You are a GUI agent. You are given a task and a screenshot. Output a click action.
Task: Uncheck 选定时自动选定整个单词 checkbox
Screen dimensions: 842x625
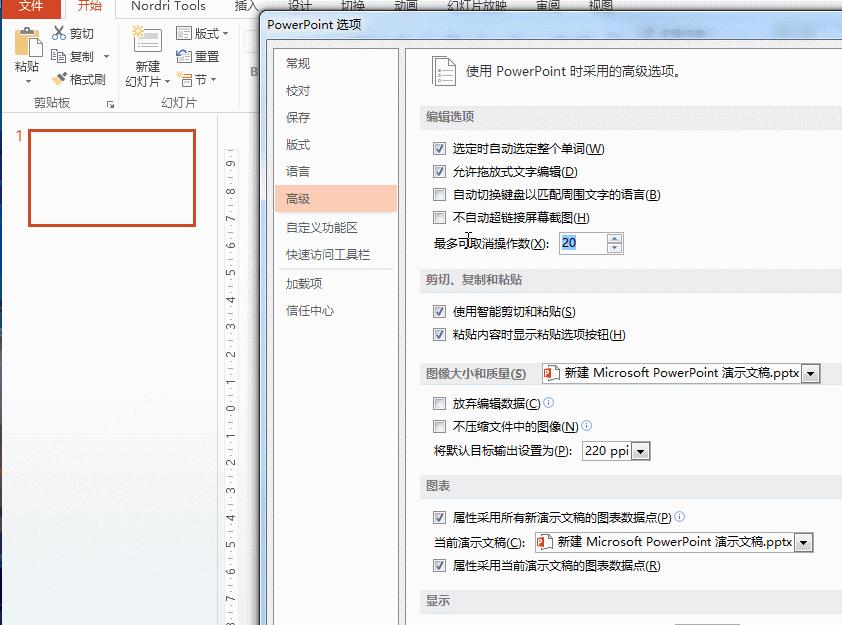tap(439, 149)
